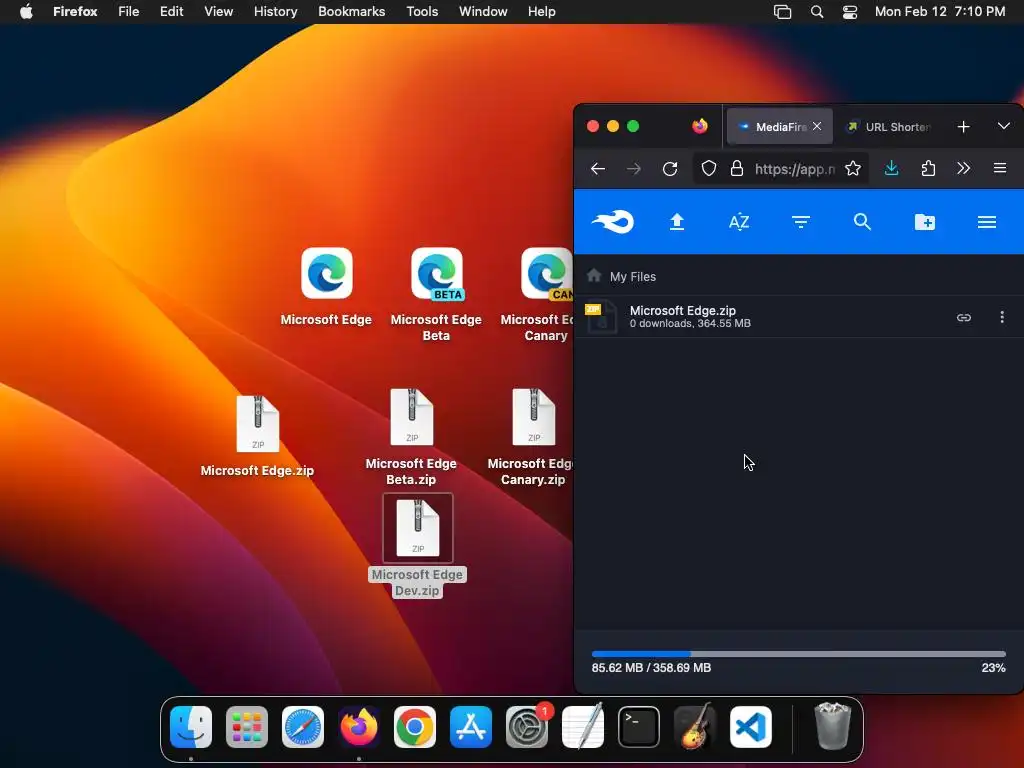
Task: Open the MediaFire hamburger menu in blue toolbar
Action: [987, 222]
